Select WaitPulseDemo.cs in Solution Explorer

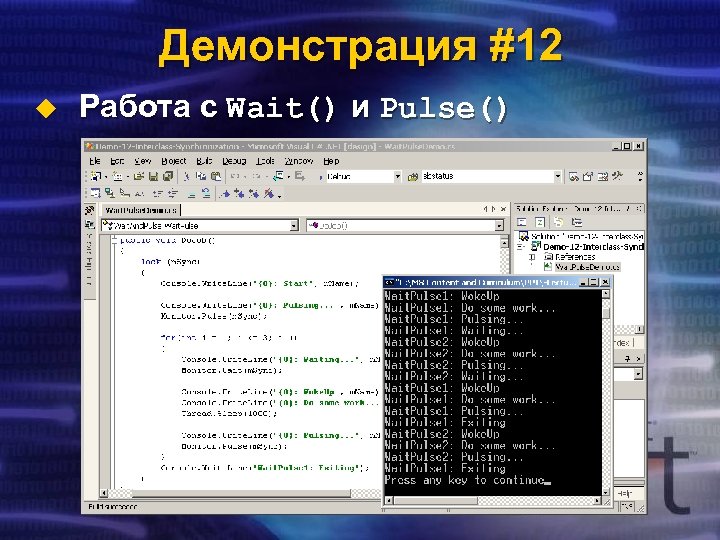point(587,267)
